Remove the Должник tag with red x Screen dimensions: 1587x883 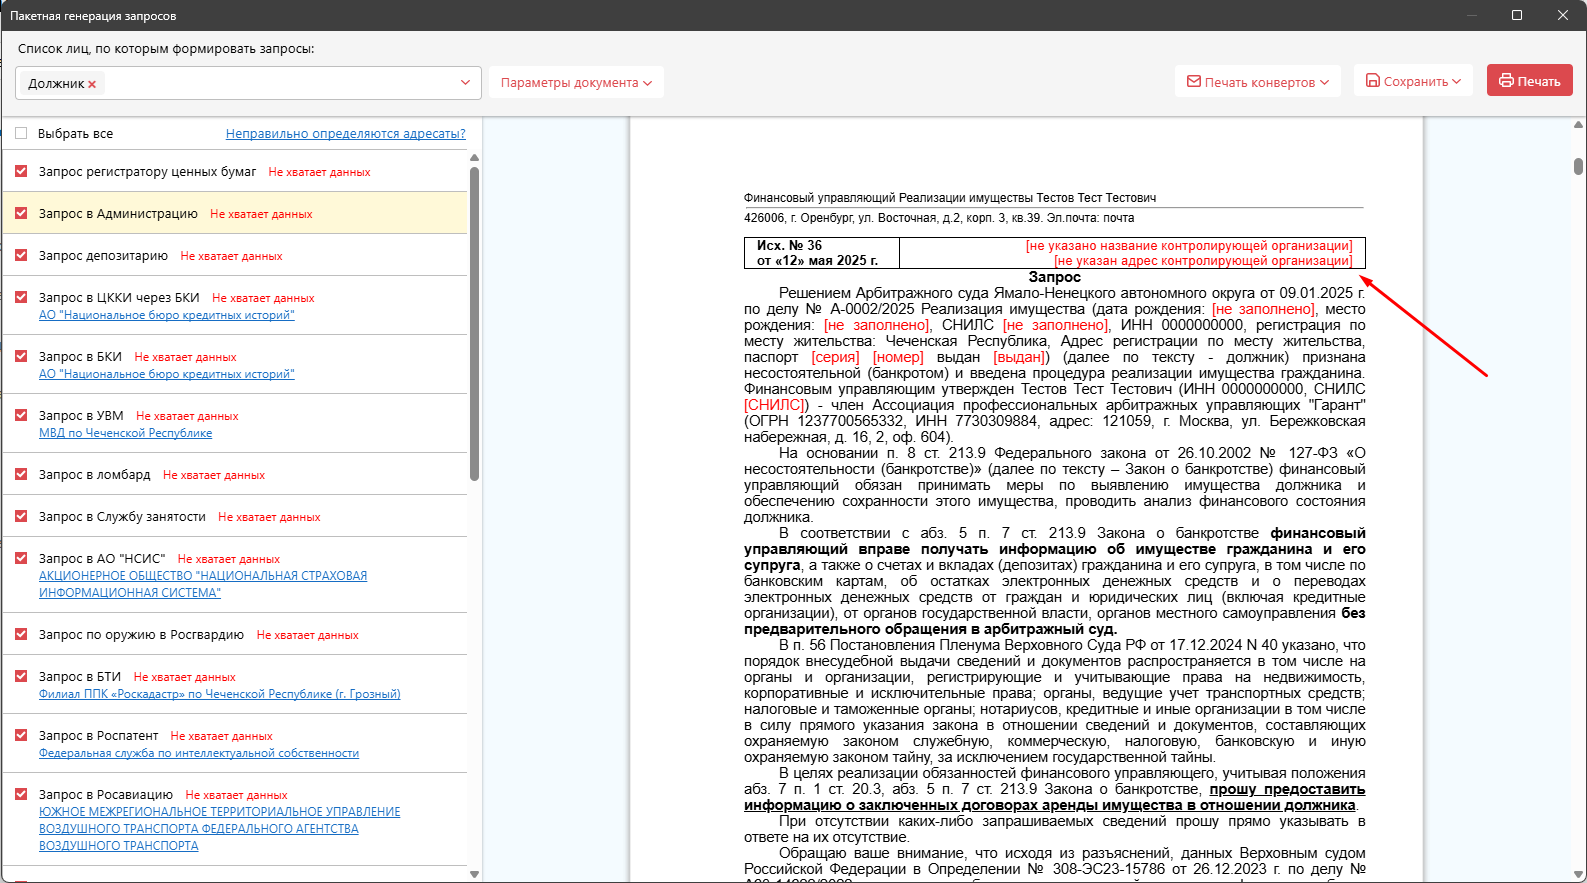[x=92, y=84]
